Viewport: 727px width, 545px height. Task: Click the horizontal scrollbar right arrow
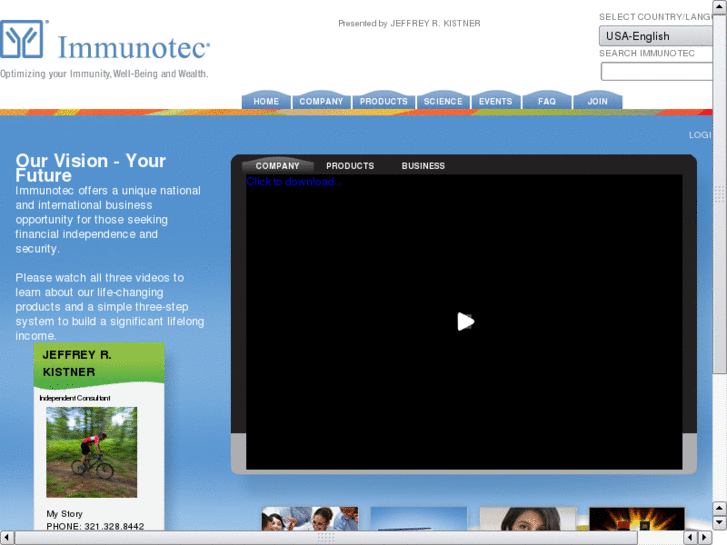[704, 538]
